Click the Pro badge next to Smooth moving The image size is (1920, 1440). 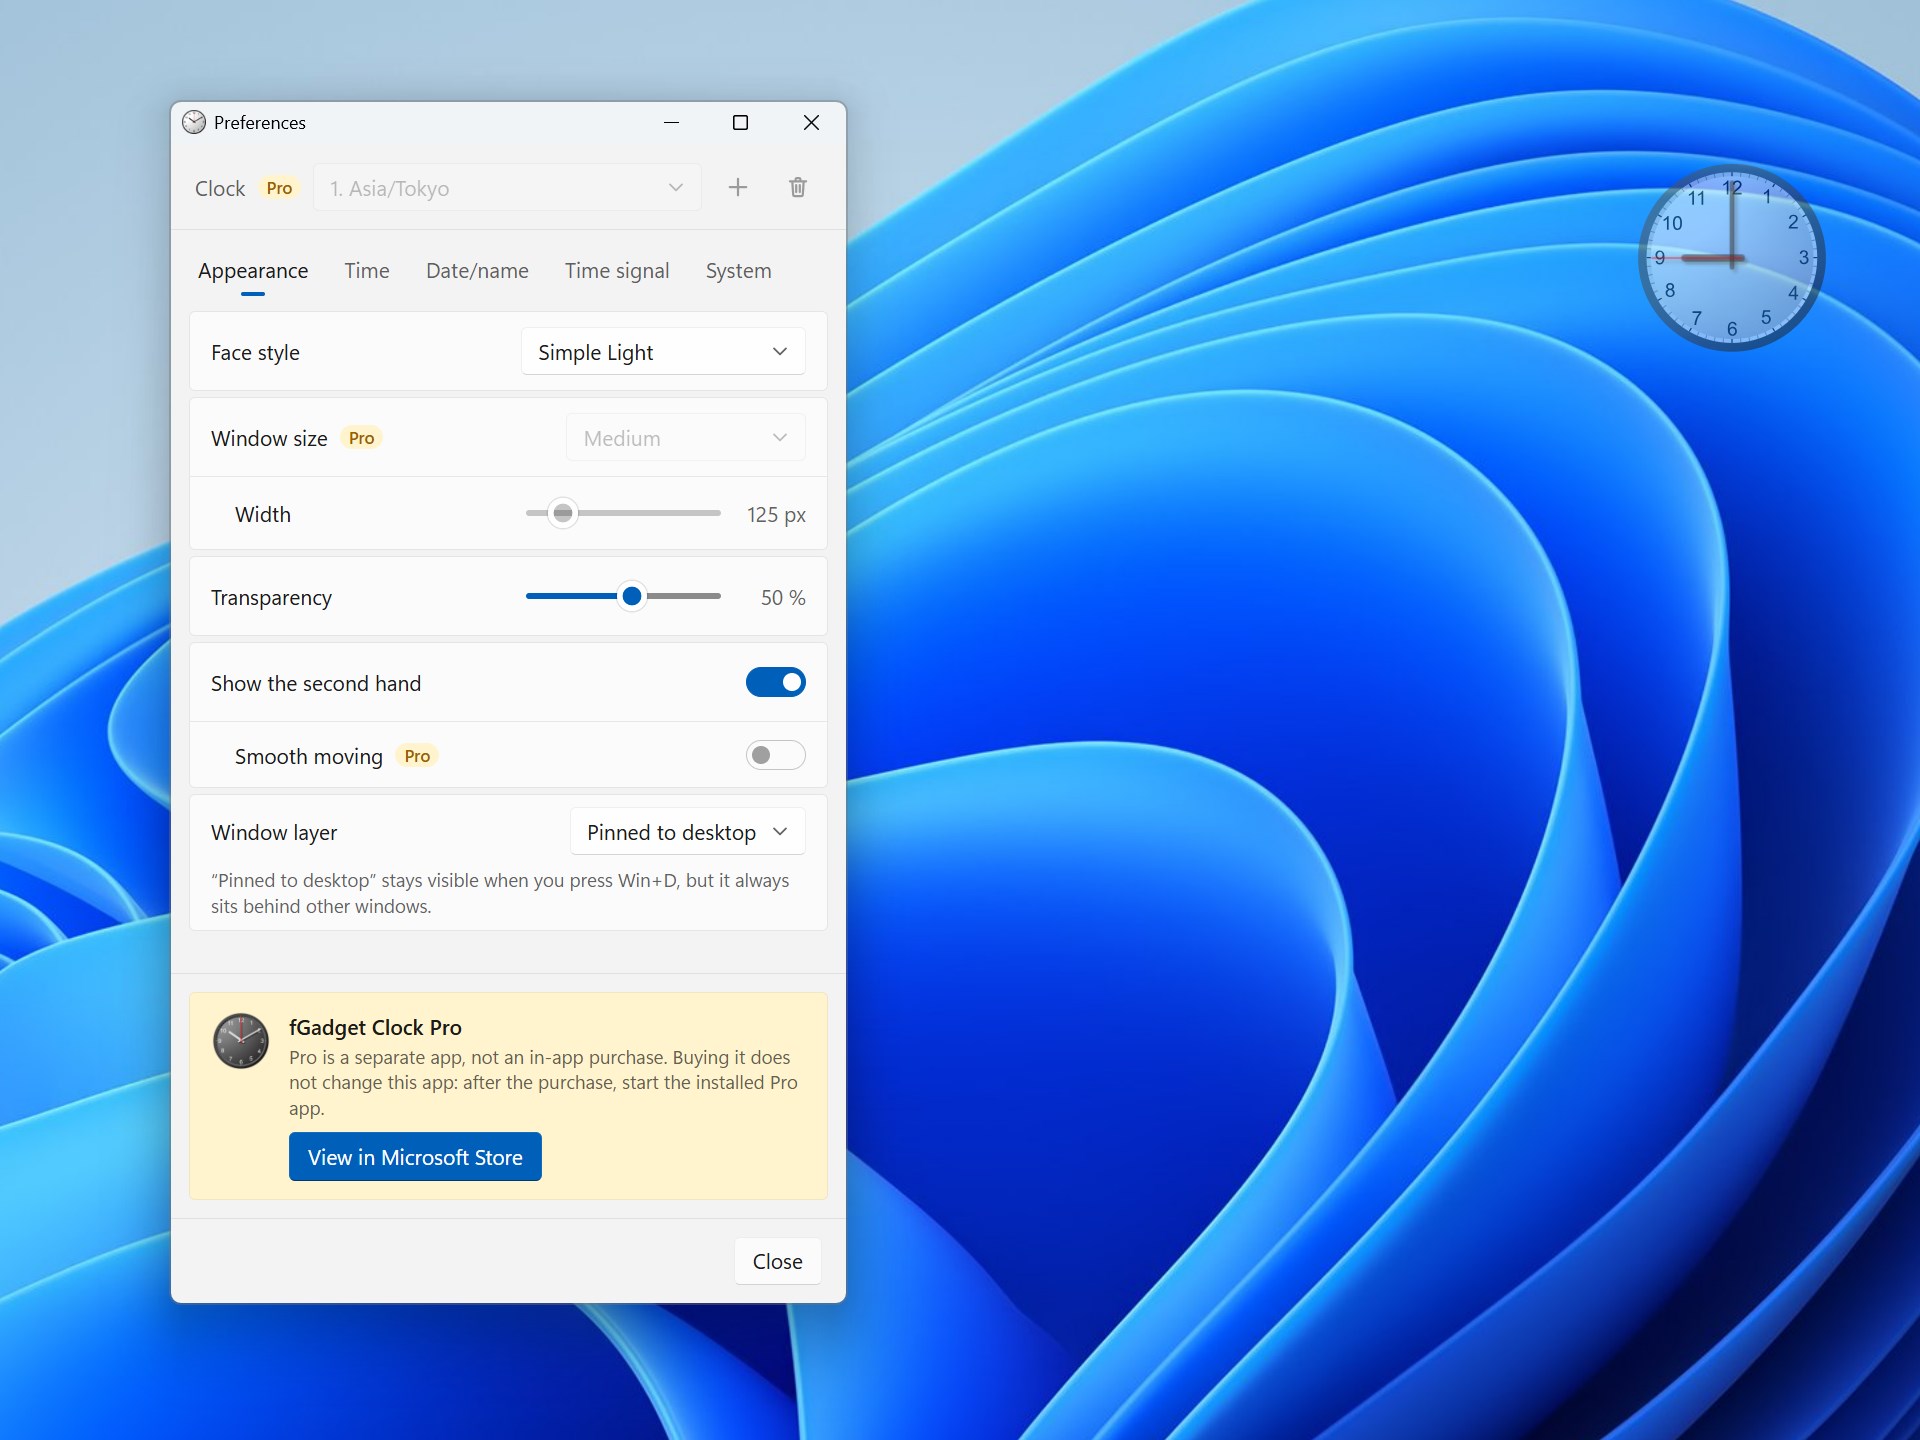(x=417, y=756)
